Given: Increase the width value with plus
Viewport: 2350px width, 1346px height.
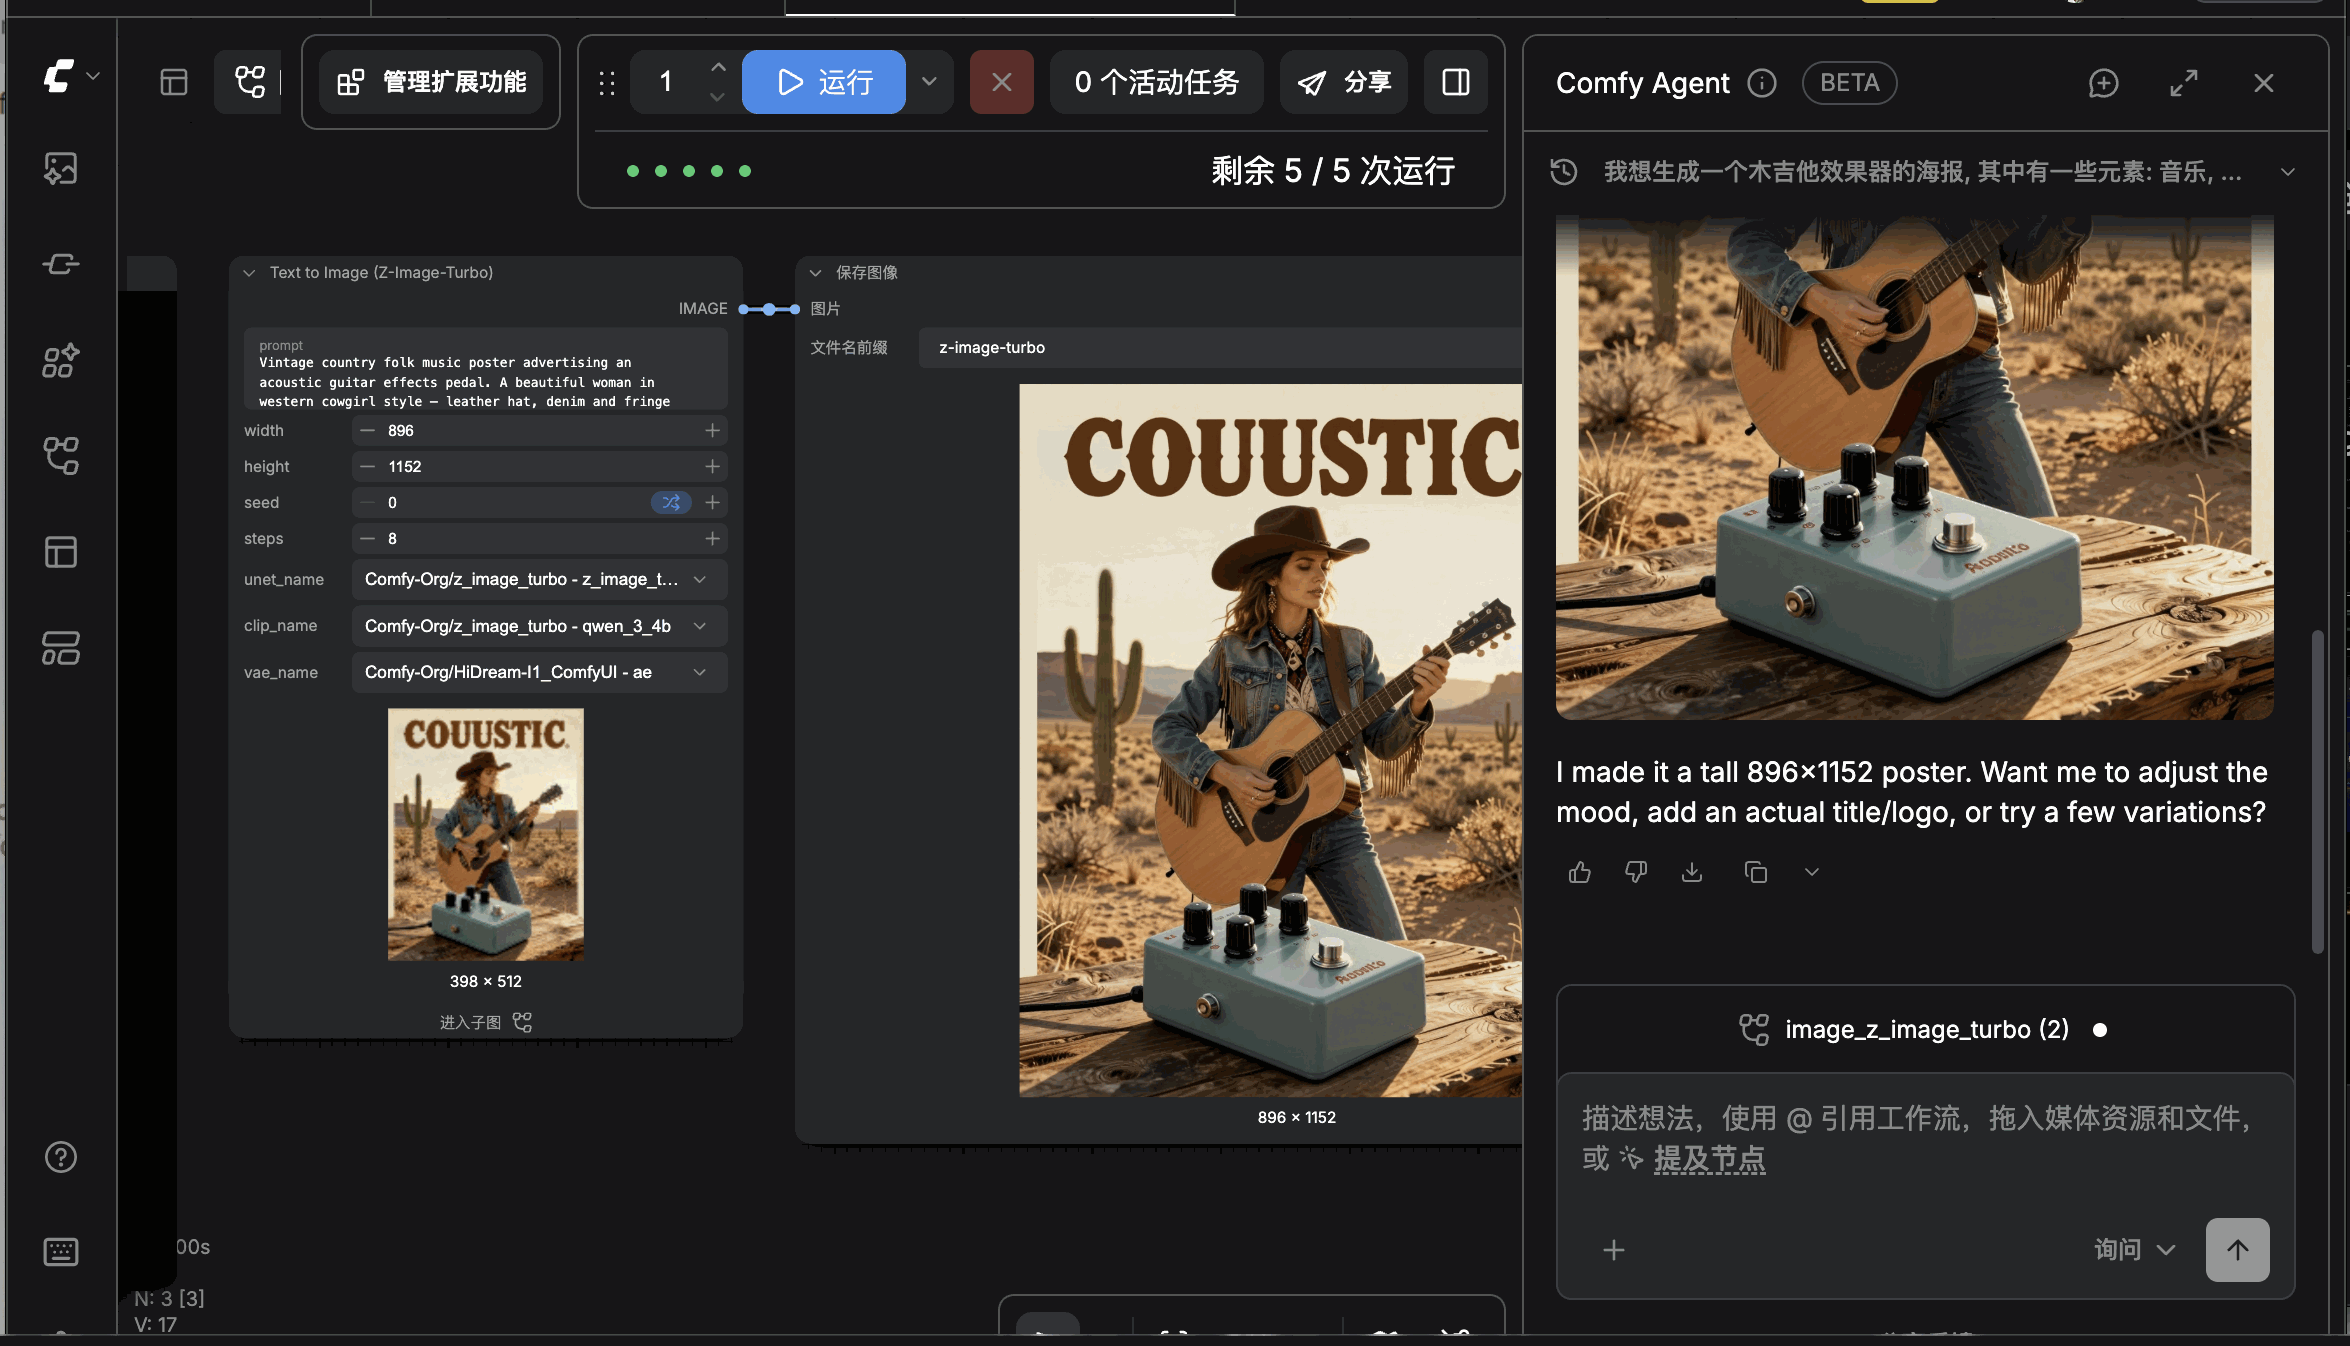Looking at the screenshot, I should (x=712, y=430).
